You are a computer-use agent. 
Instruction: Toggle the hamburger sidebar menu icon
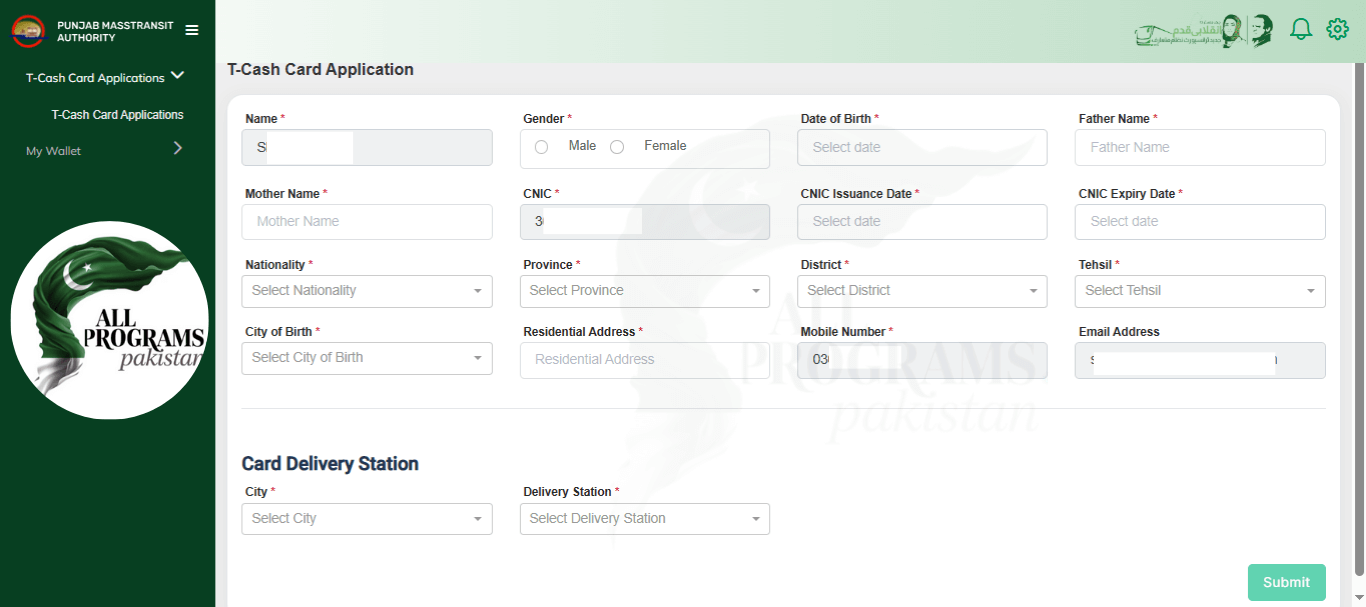(192, 30)
